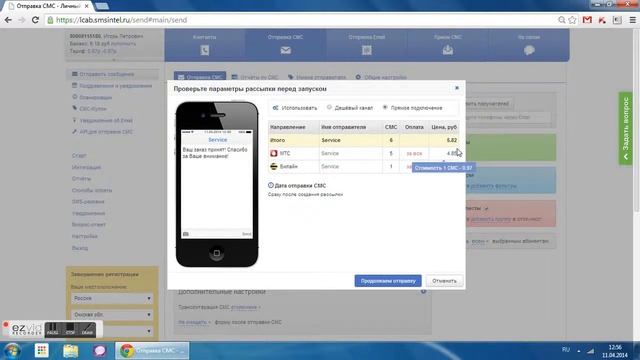Click the phone preview message text

coord(215,153)
